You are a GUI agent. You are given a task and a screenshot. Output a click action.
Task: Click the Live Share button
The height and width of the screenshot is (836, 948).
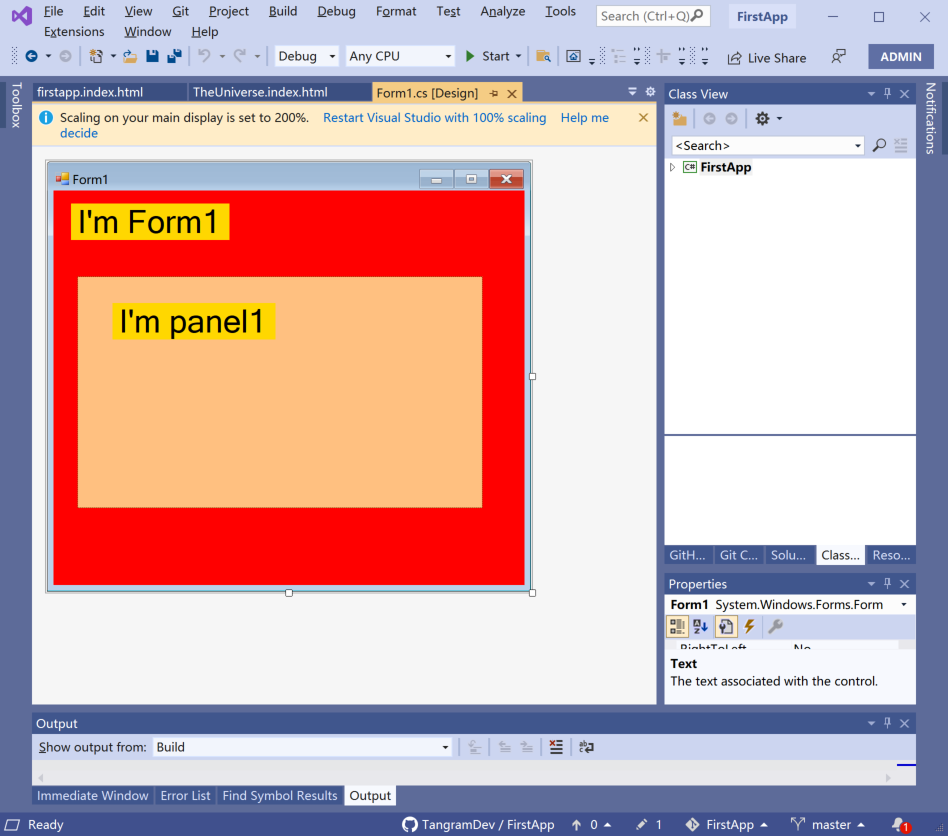[x=767, y=58]
